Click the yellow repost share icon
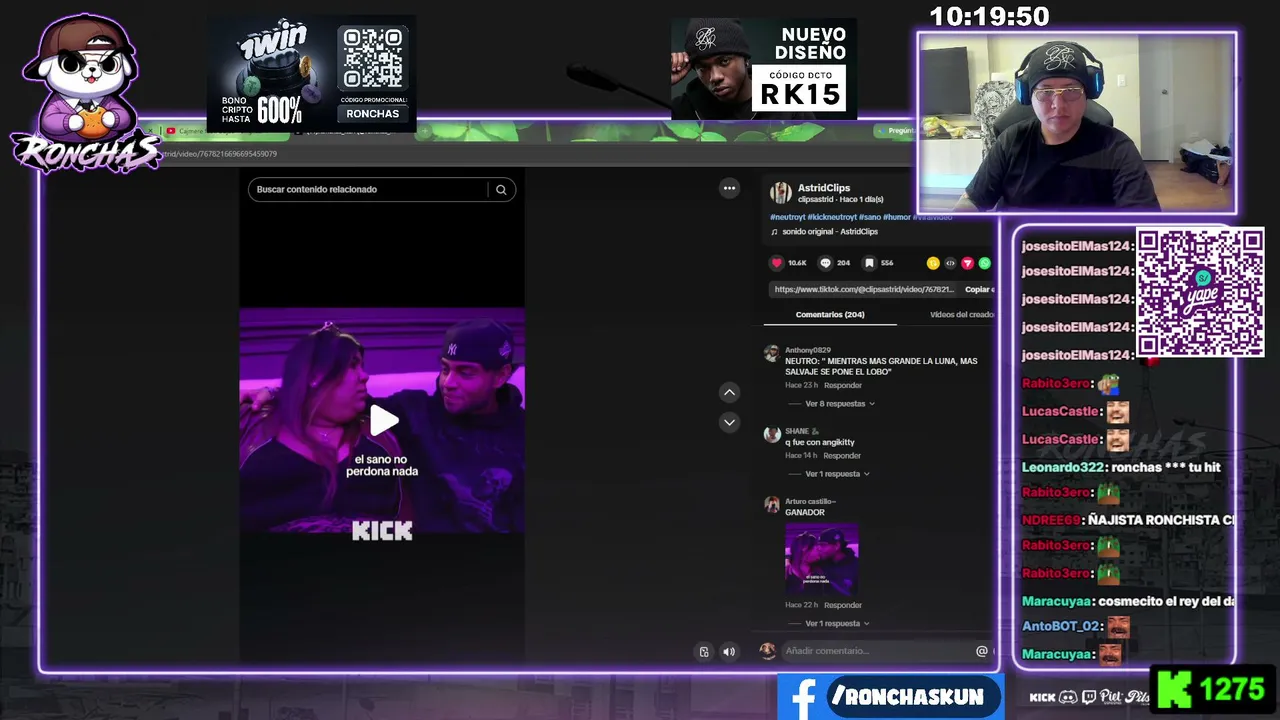 pos(933,263)
